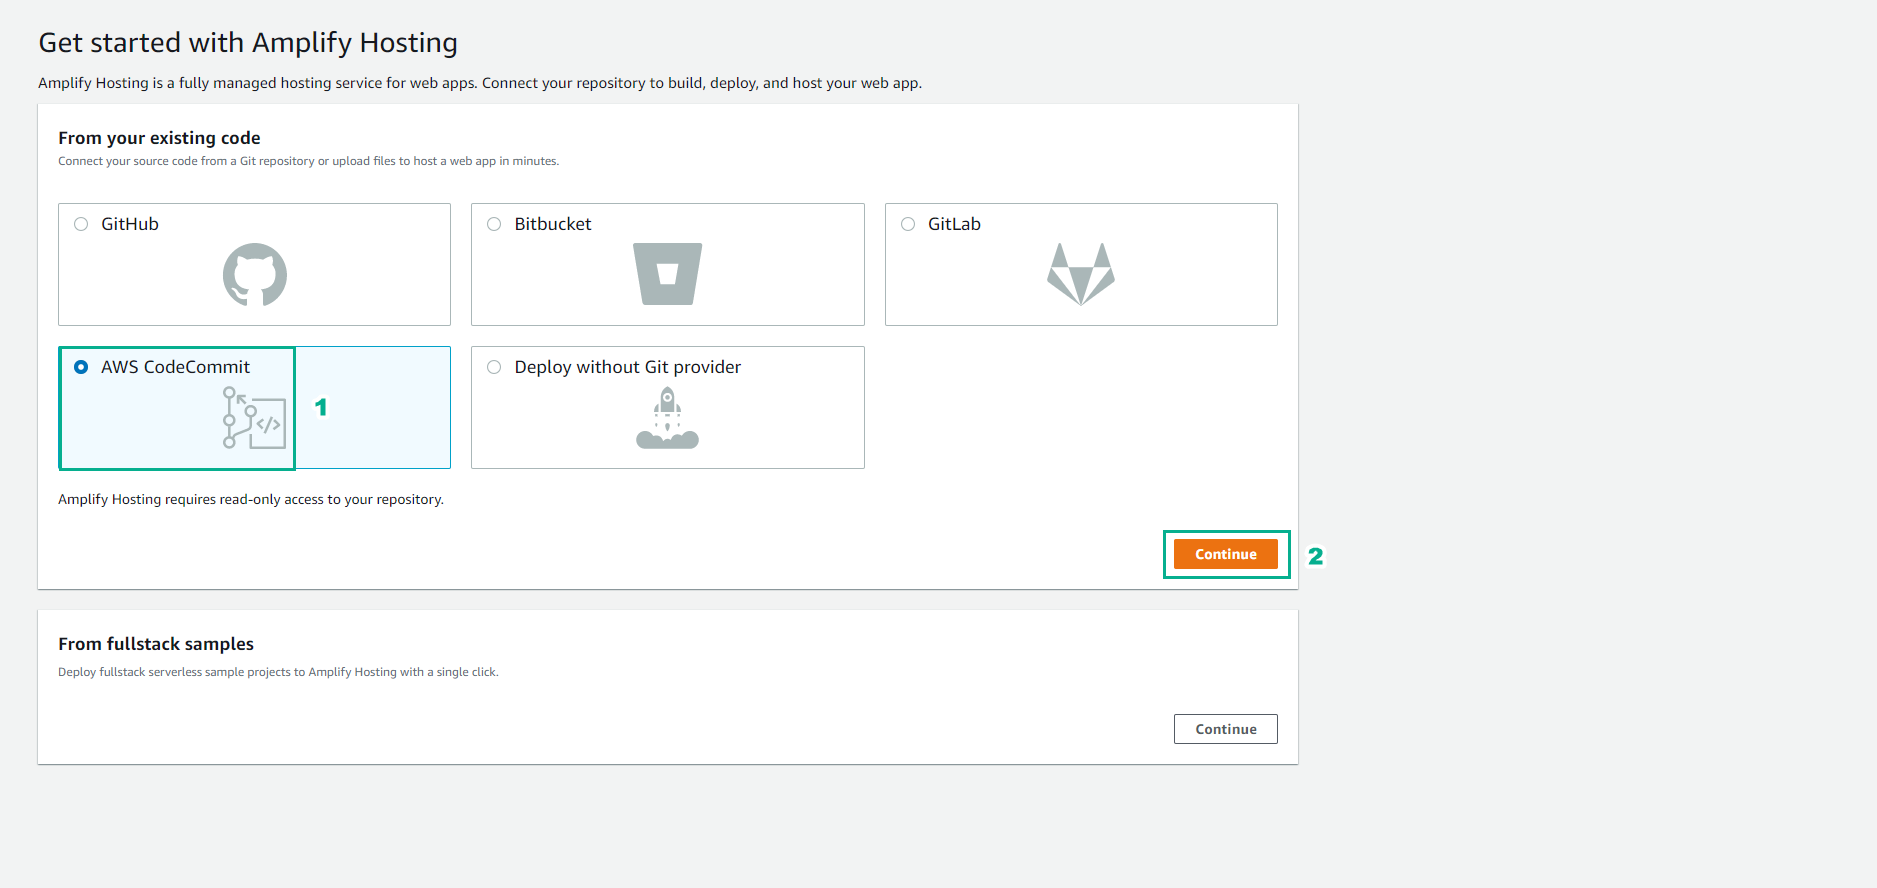Click the Bitbucket label text
This screenshot has width=1877, height=888.
click(x=553, y=224)
